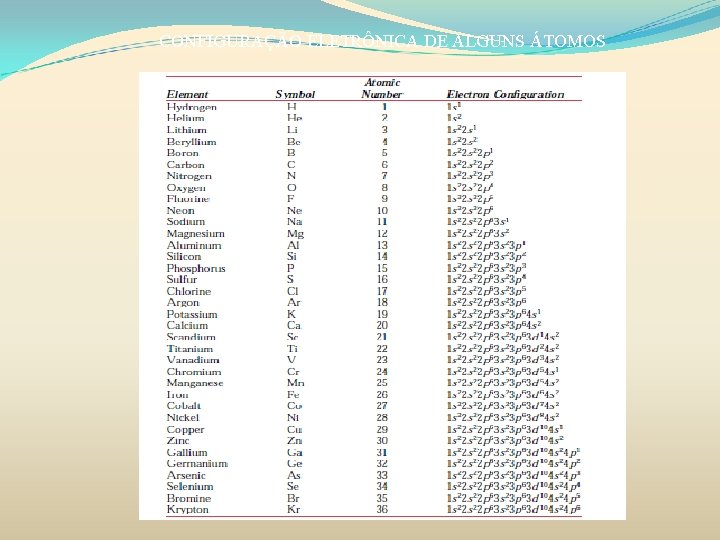Click the 'Chromium' element name
This screenshot has height=540, width=720.
194,371
